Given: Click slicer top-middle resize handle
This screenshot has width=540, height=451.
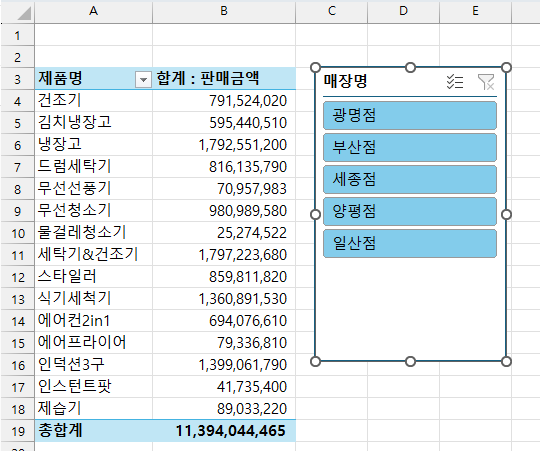Looking at the screenshot, I should 410,67.
